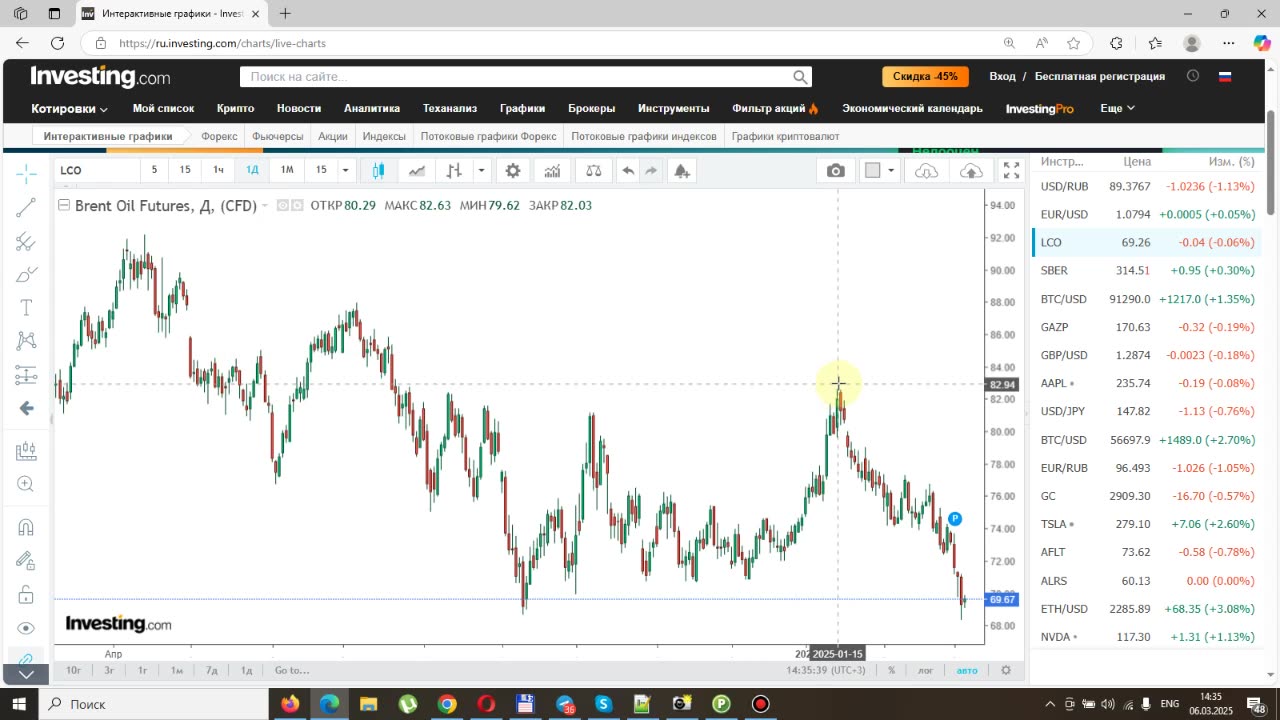Viewport: 1280px width, 720px height.
Task: Select the 1М monthly timeframe
Action: pyautogui.click(x=287, y=170)
